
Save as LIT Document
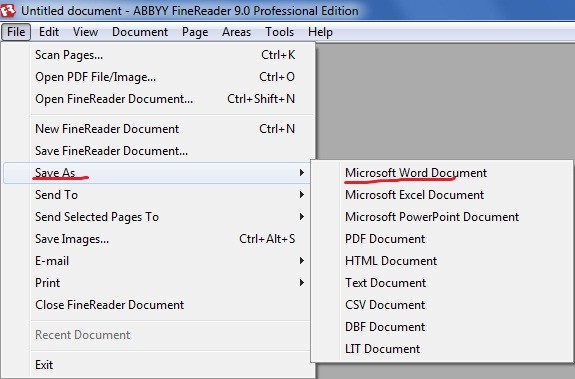tap(442, 349)
